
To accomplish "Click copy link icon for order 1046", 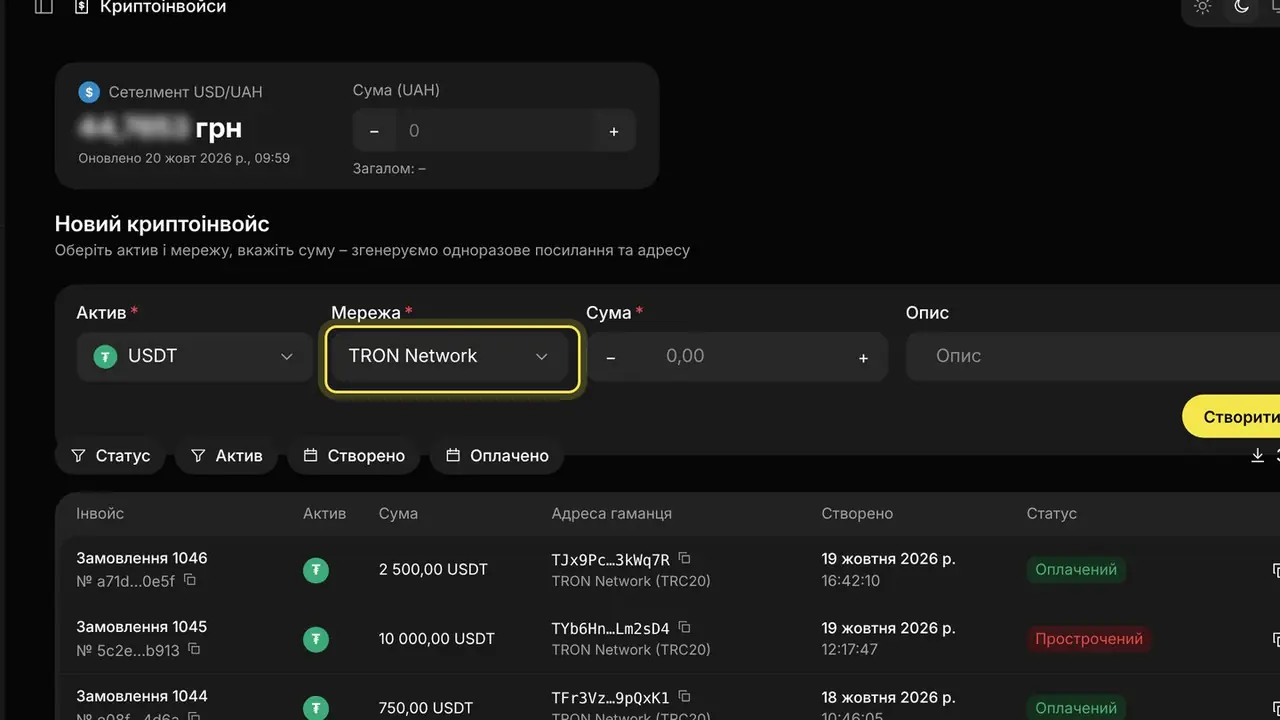I will tap(1275, 570).
